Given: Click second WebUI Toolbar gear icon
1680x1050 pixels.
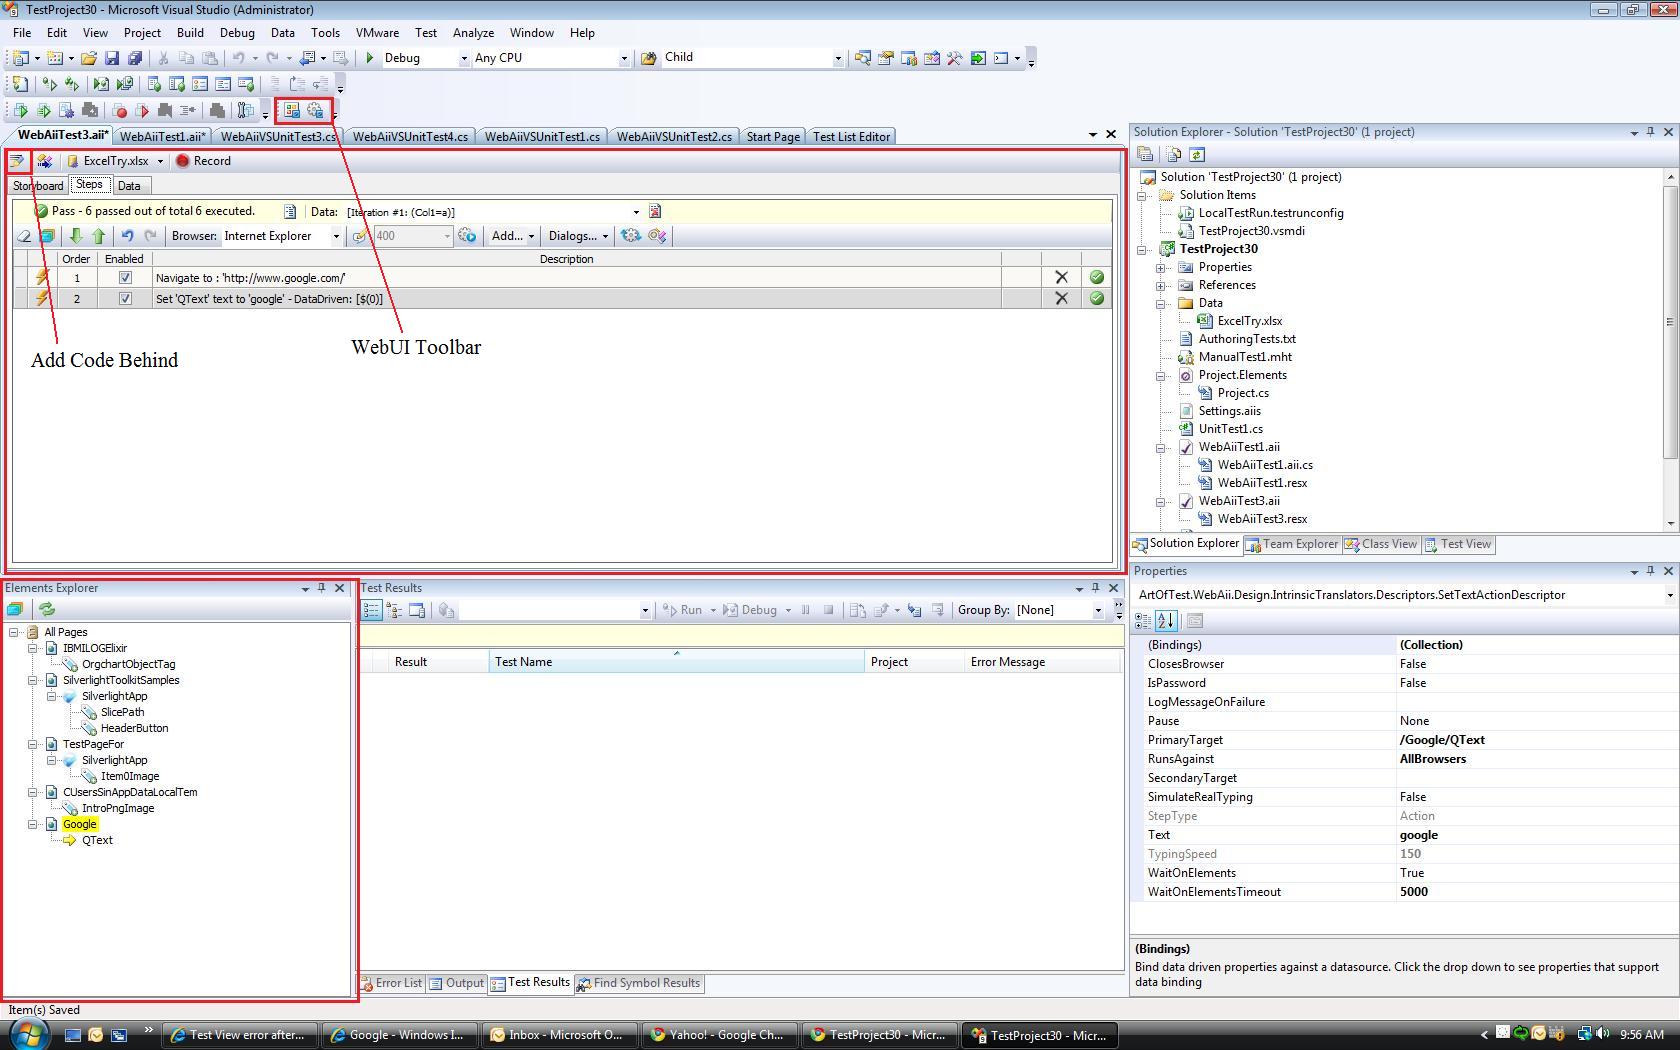Looking at the screenshot, I should click(x=315, y=111).
